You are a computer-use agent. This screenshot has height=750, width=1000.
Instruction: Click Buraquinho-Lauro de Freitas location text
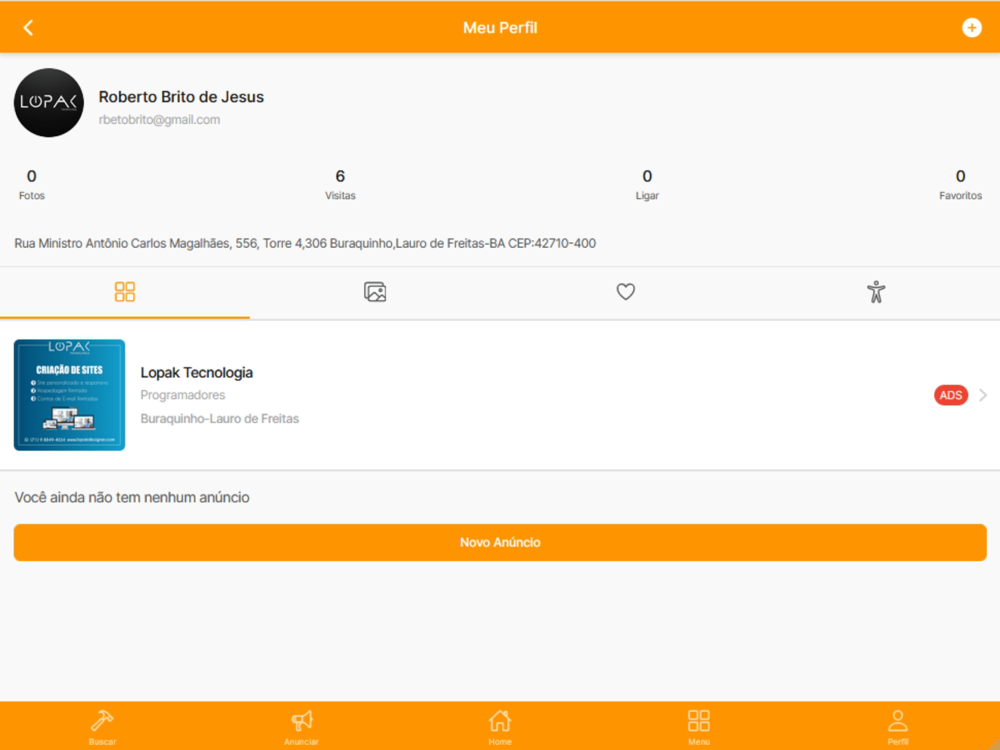tap(219, 419)
